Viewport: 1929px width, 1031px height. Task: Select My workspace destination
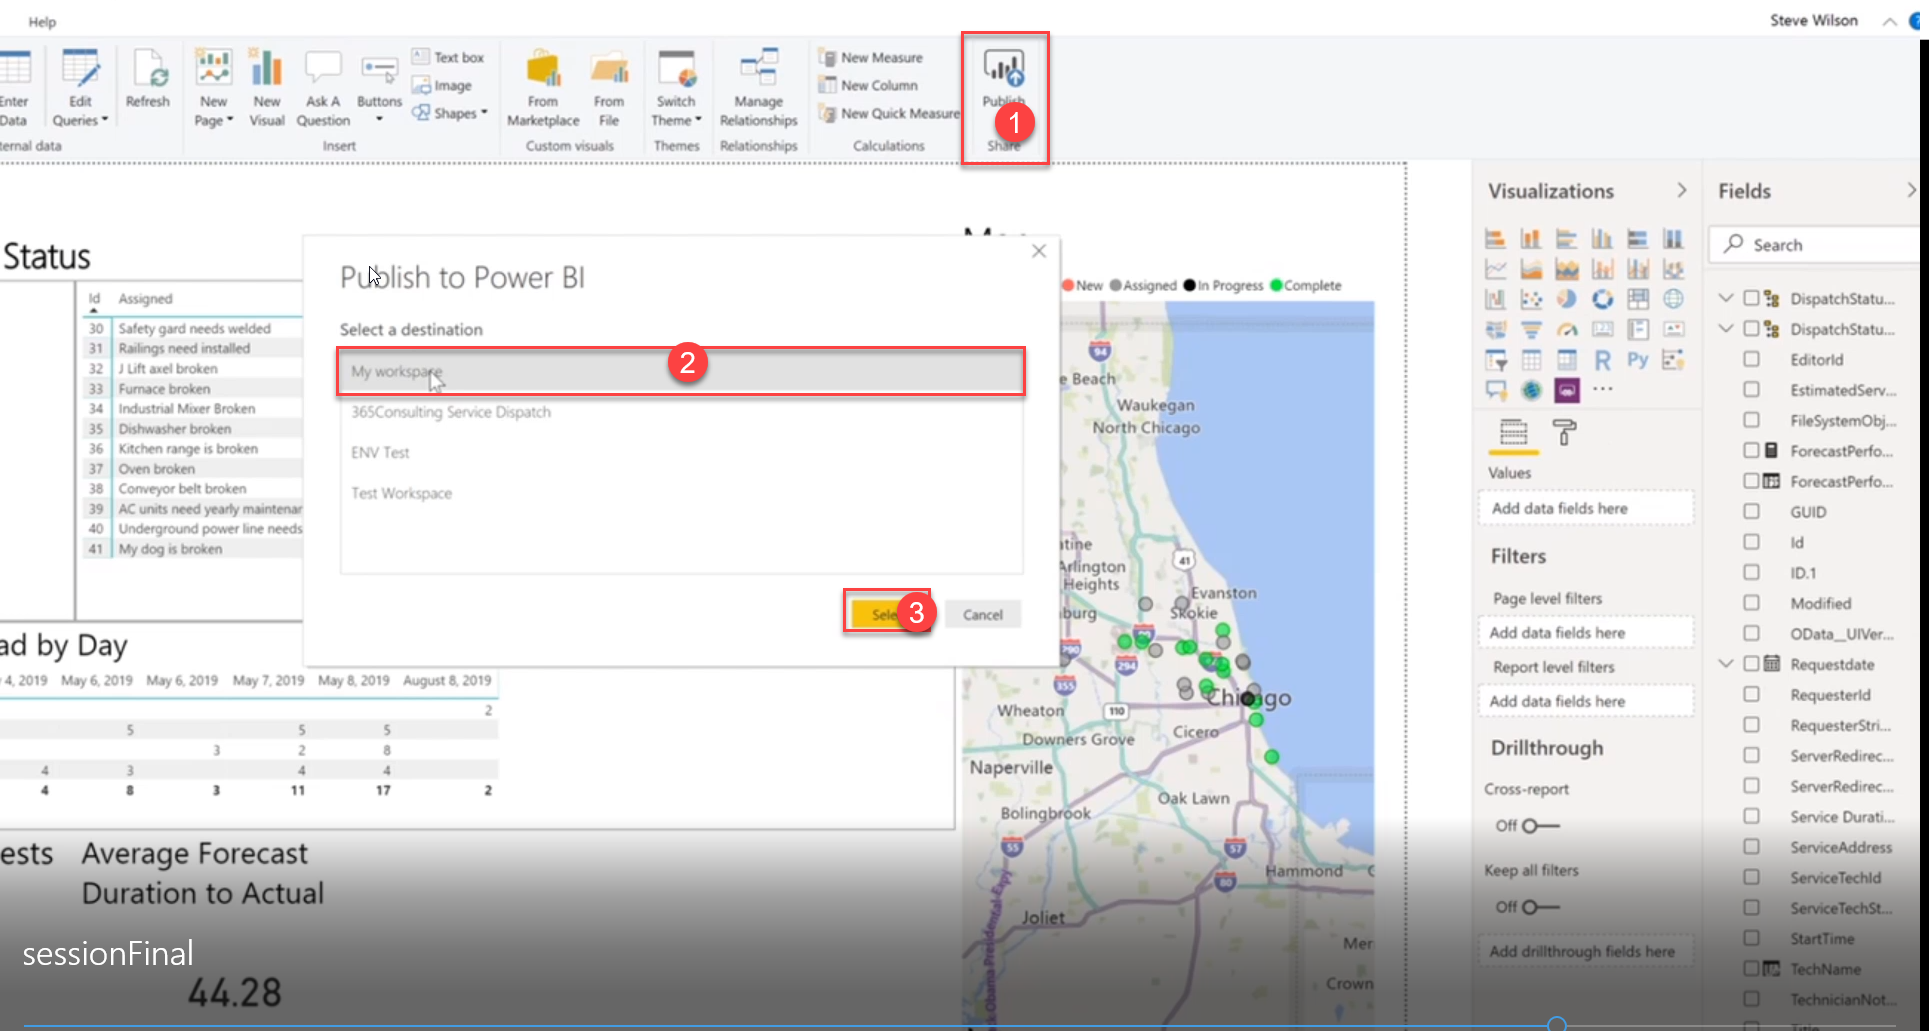tap(681, 372)
